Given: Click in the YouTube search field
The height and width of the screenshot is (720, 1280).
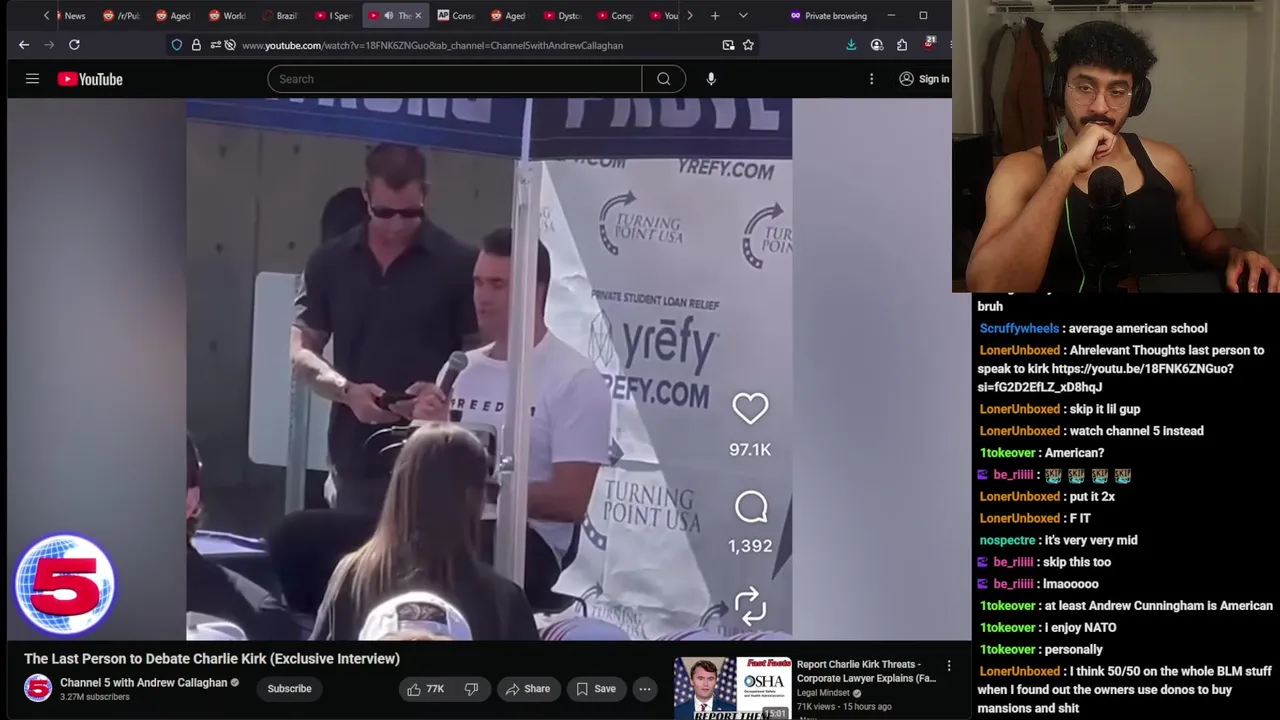Looking at the screenshot, I should [454, 79].
